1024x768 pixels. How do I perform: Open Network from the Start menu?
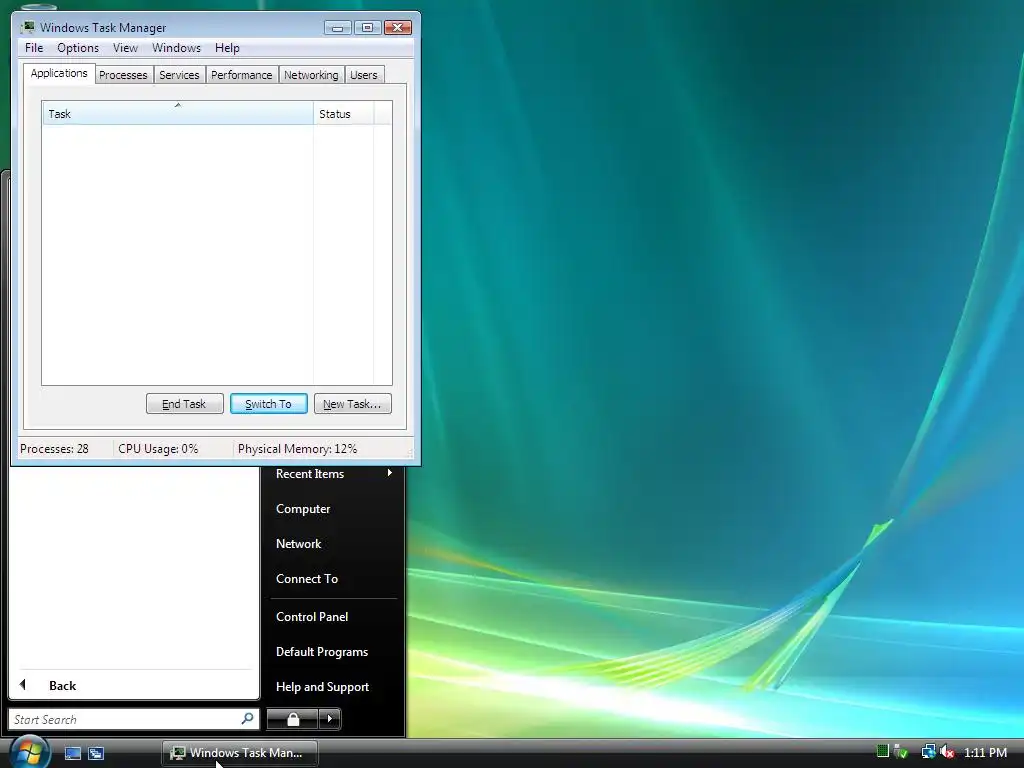pyautogui.click(x=298, y=544)
